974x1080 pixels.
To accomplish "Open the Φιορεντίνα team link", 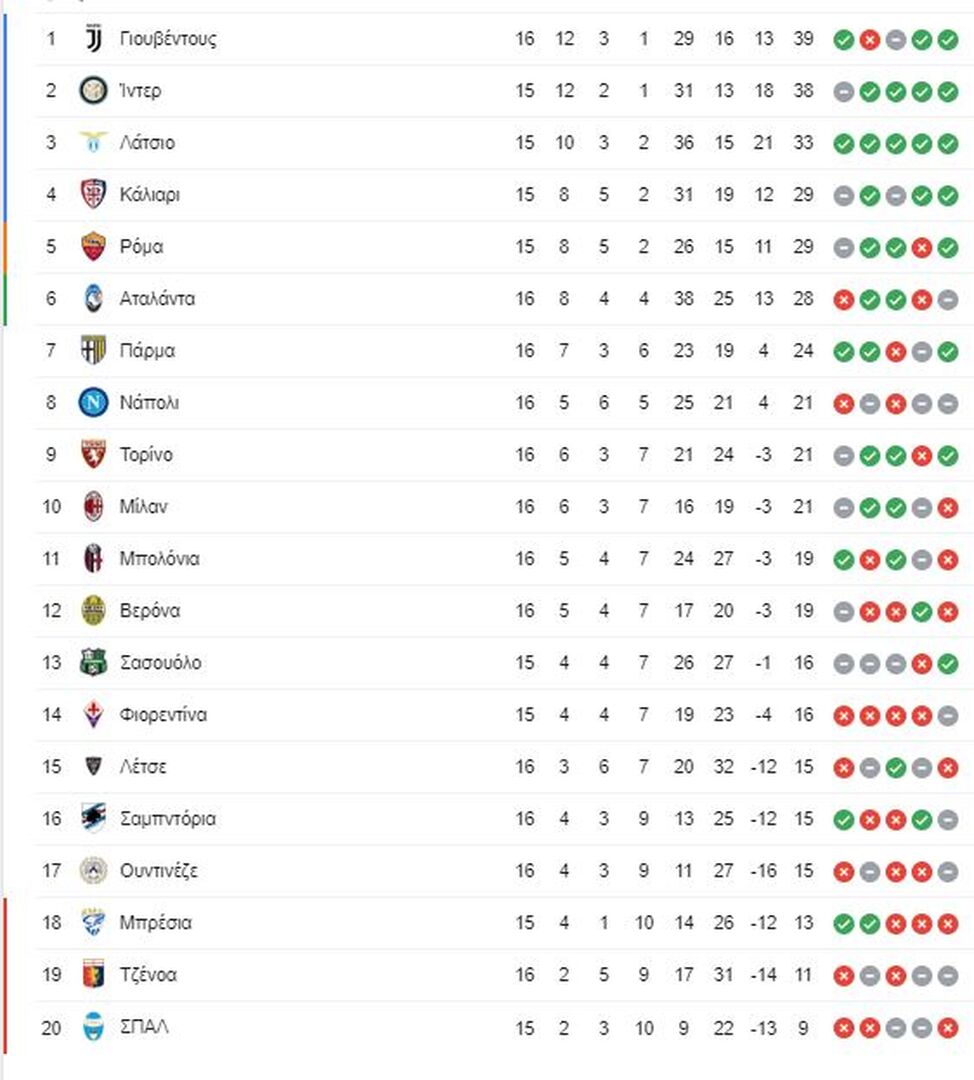I will (163, 715).
